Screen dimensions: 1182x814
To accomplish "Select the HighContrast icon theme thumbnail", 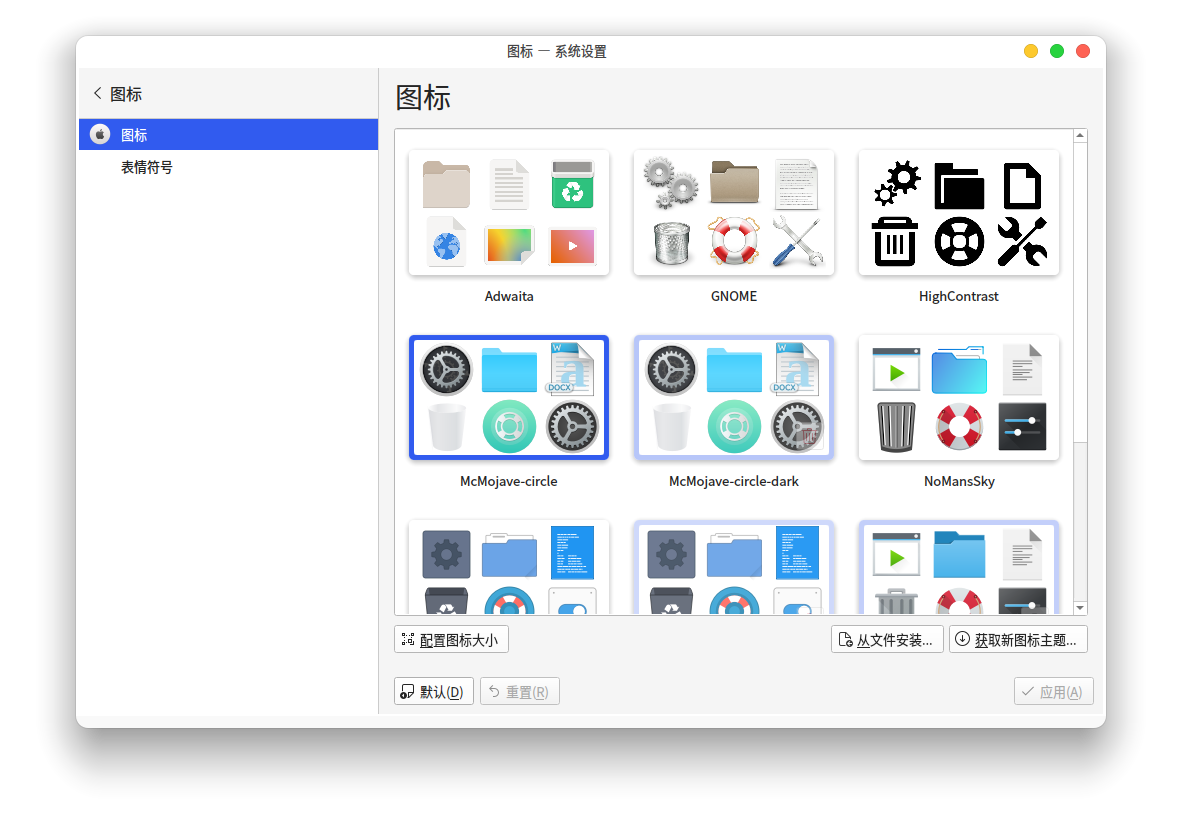I will pyautogui.click(x=959, y=213).
